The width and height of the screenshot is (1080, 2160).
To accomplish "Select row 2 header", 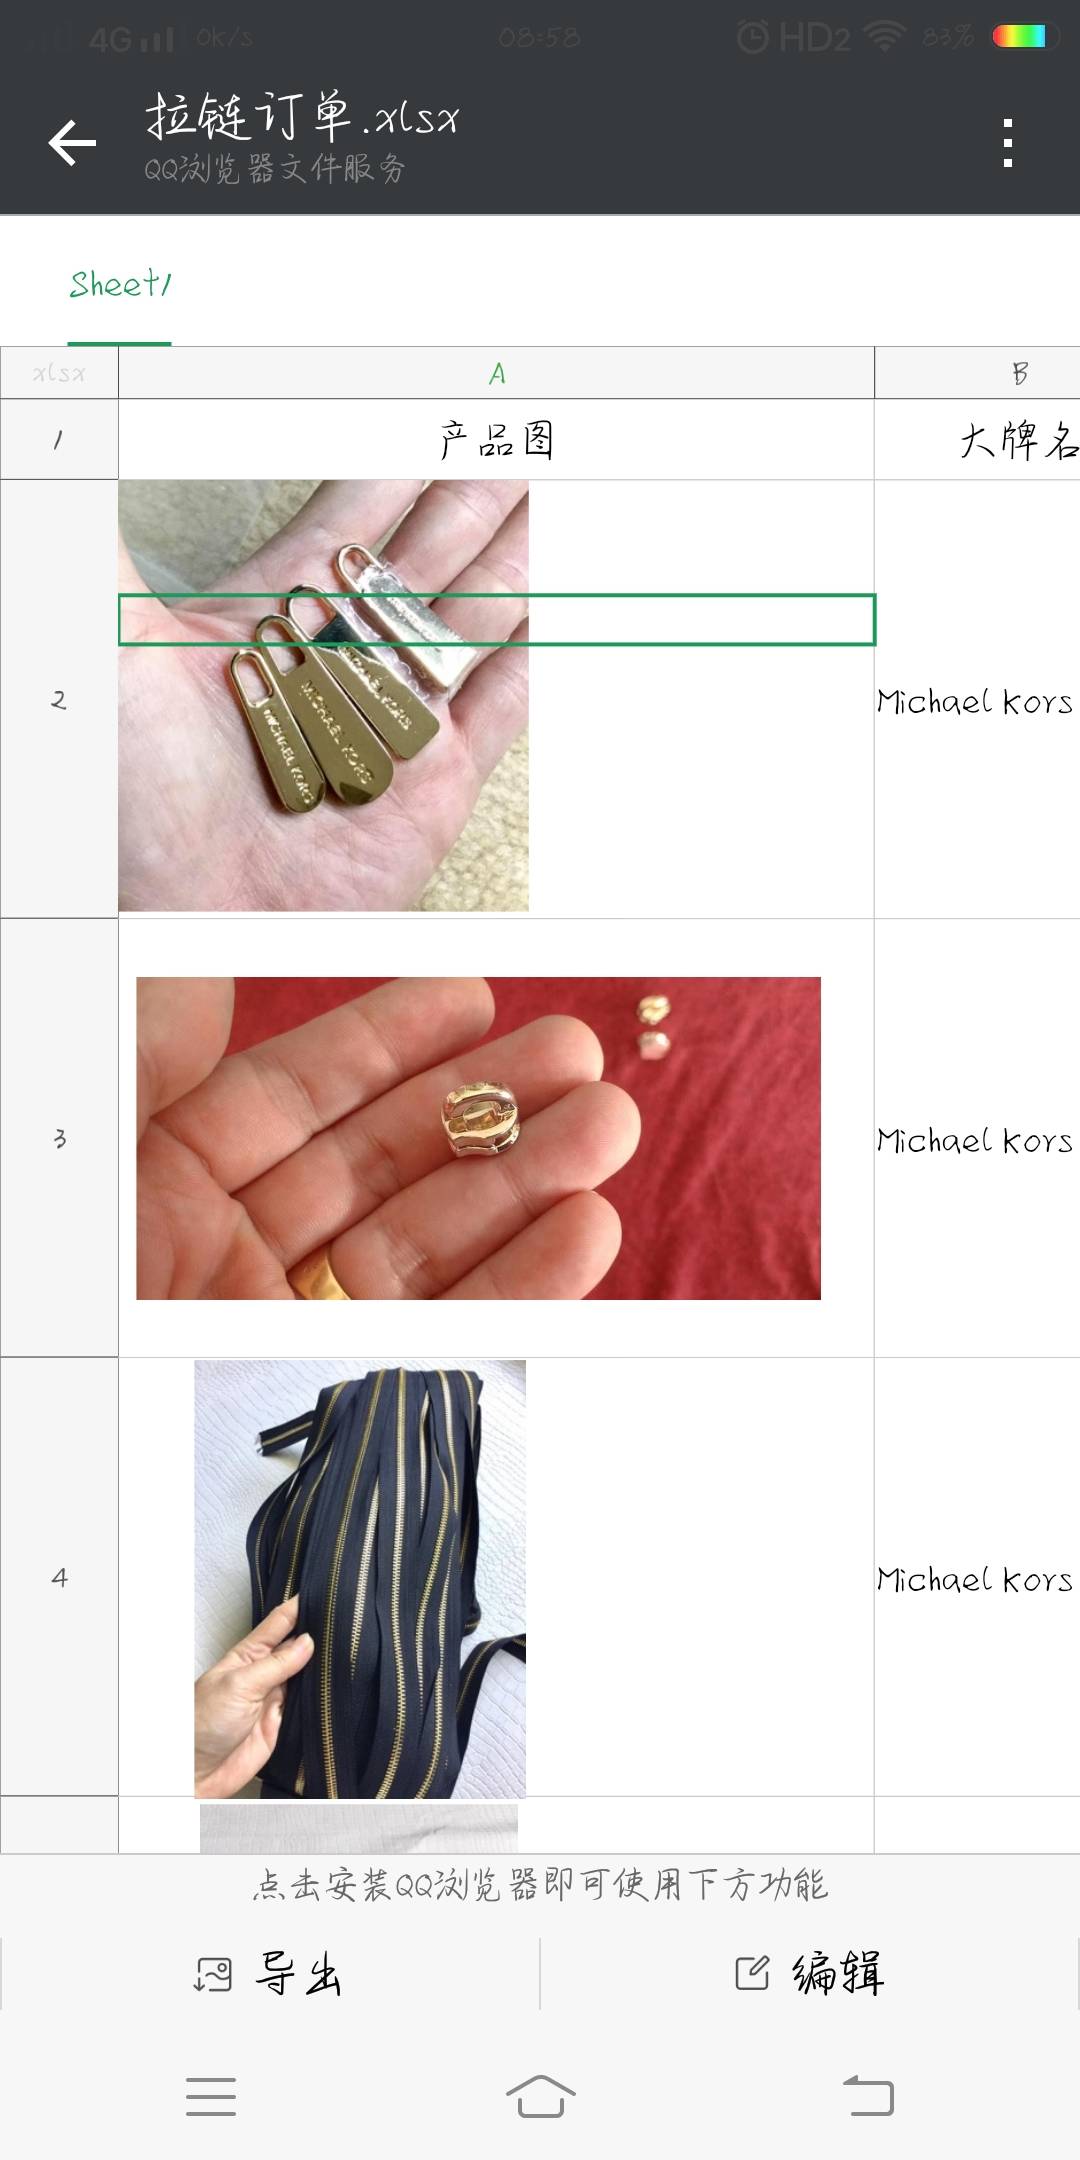I will pyautogui.click(x=59, y=699).
